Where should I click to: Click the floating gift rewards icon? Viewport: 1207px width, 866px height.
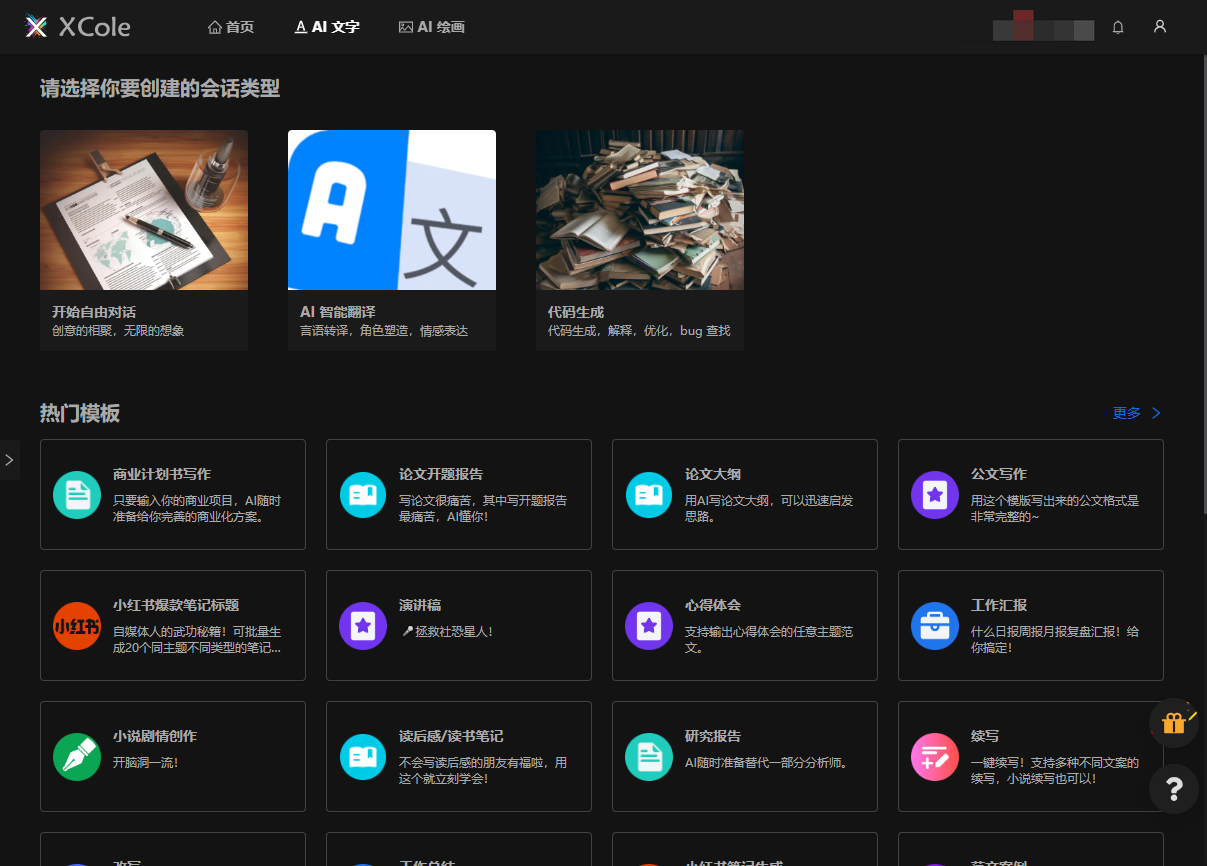pos(1173,723)
